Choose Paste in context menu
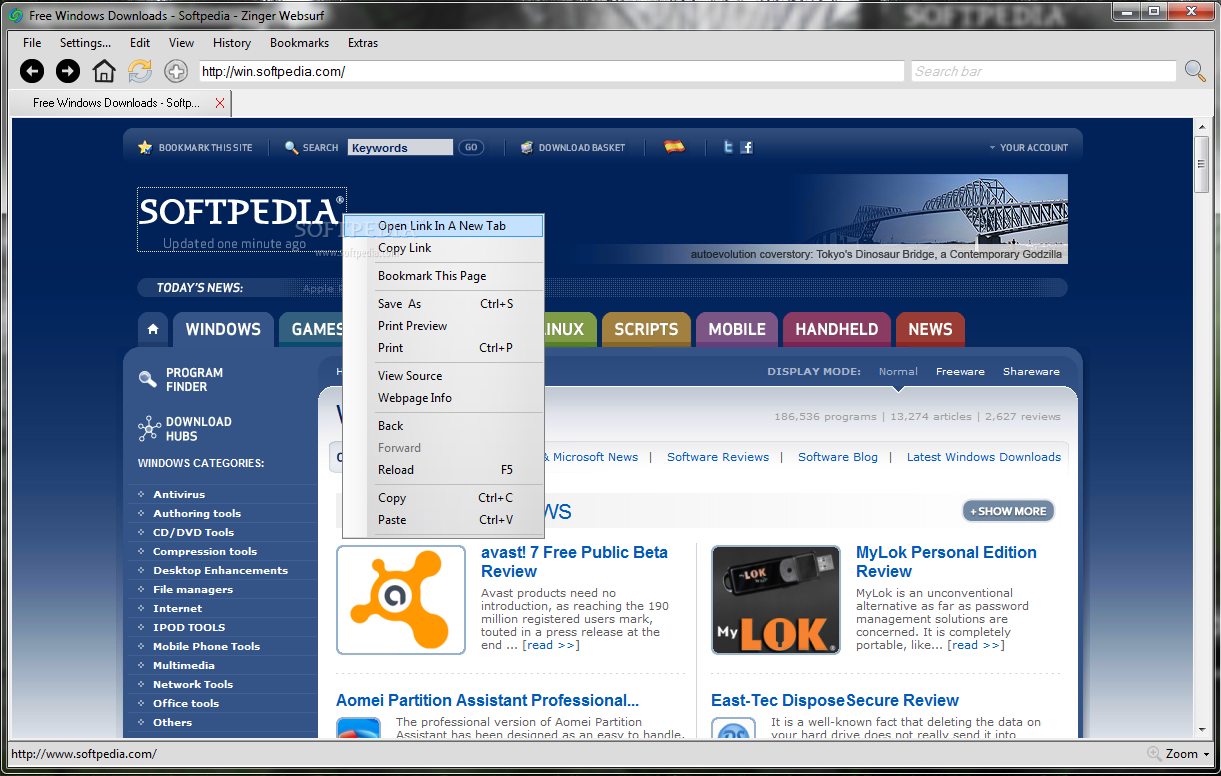 pos(443,520)
